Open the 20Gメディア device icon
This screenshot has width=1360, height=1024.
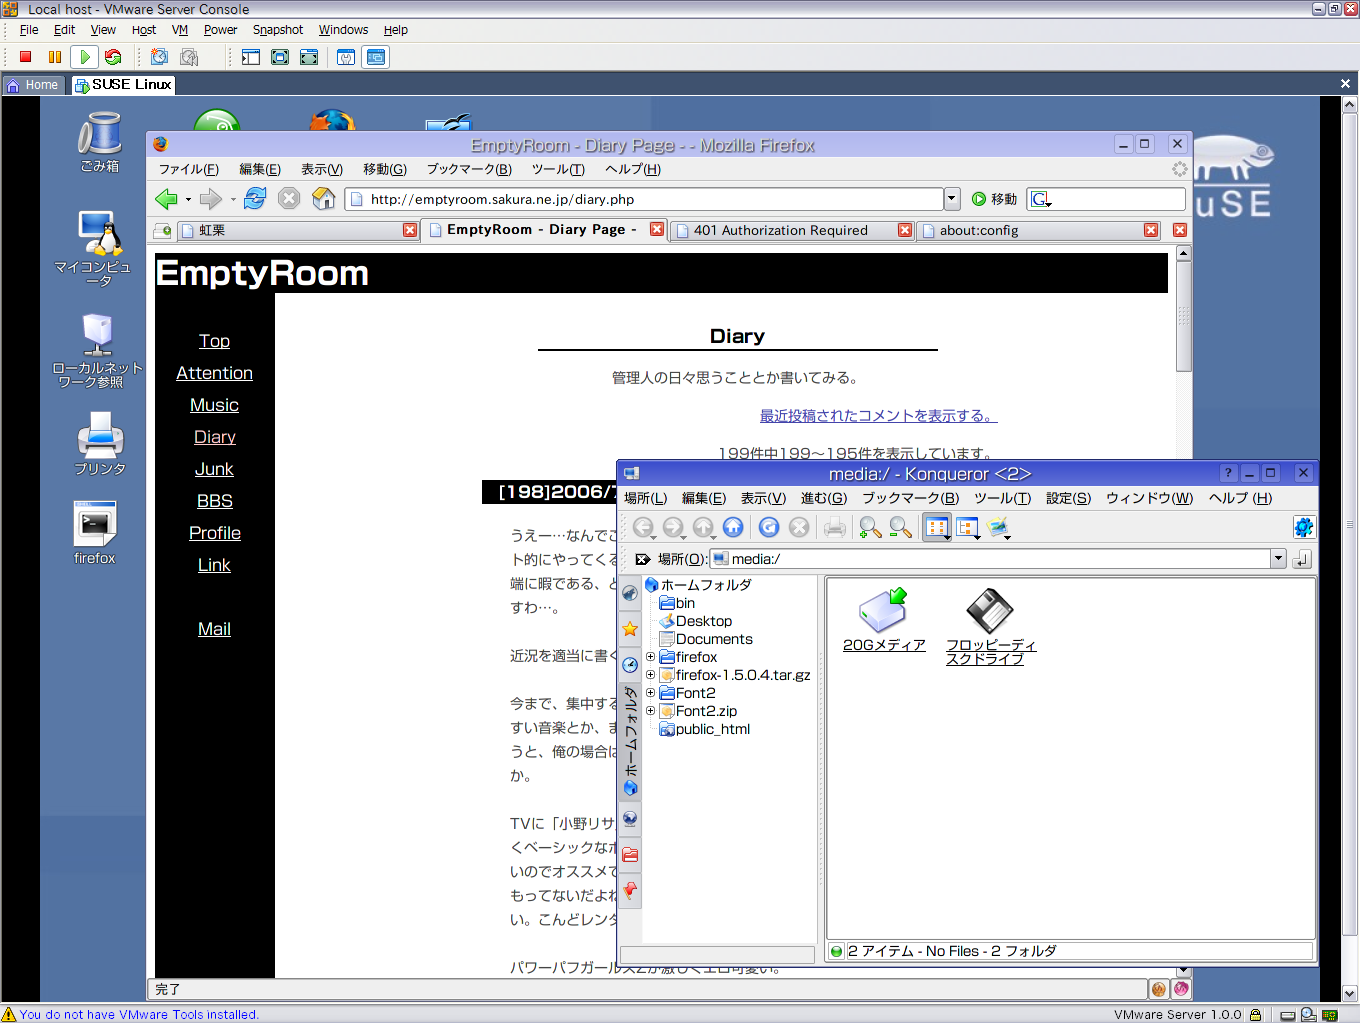[884, 621]
